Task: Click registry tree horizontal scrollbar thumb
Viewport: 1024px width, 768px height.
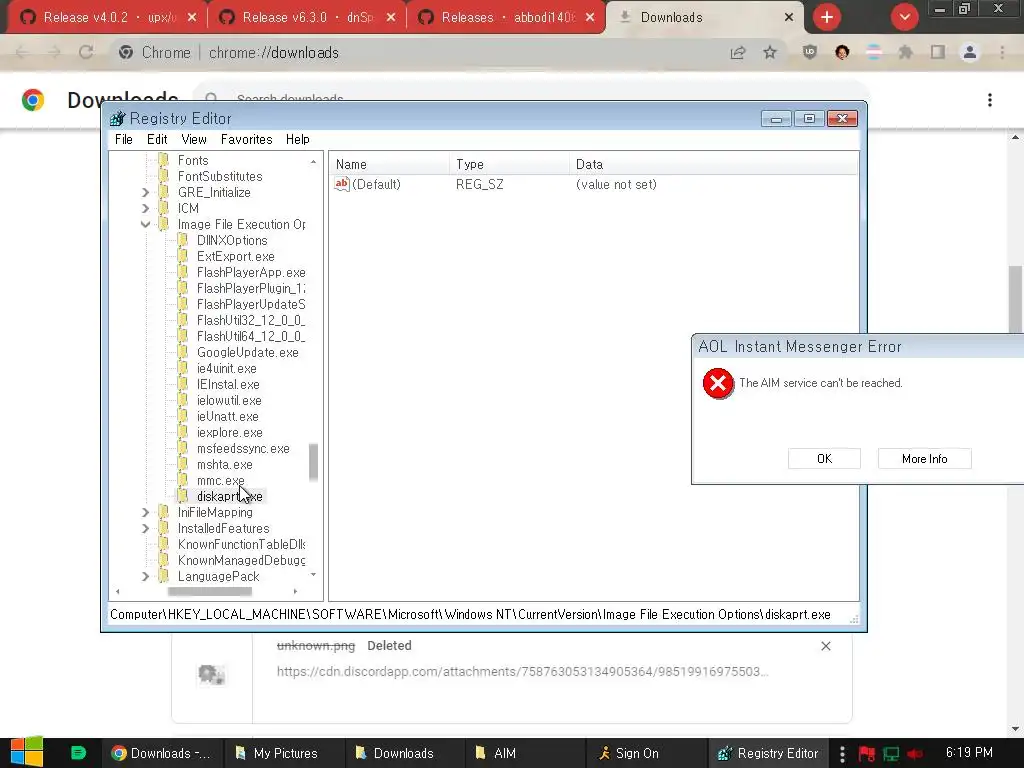Action: [210, 592]
